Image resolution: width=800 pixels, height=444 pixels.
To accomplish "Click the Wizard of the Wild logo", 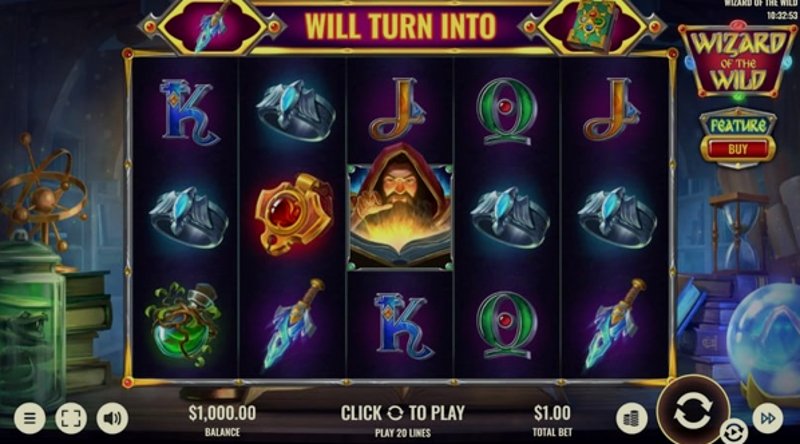I will (738, 60).
